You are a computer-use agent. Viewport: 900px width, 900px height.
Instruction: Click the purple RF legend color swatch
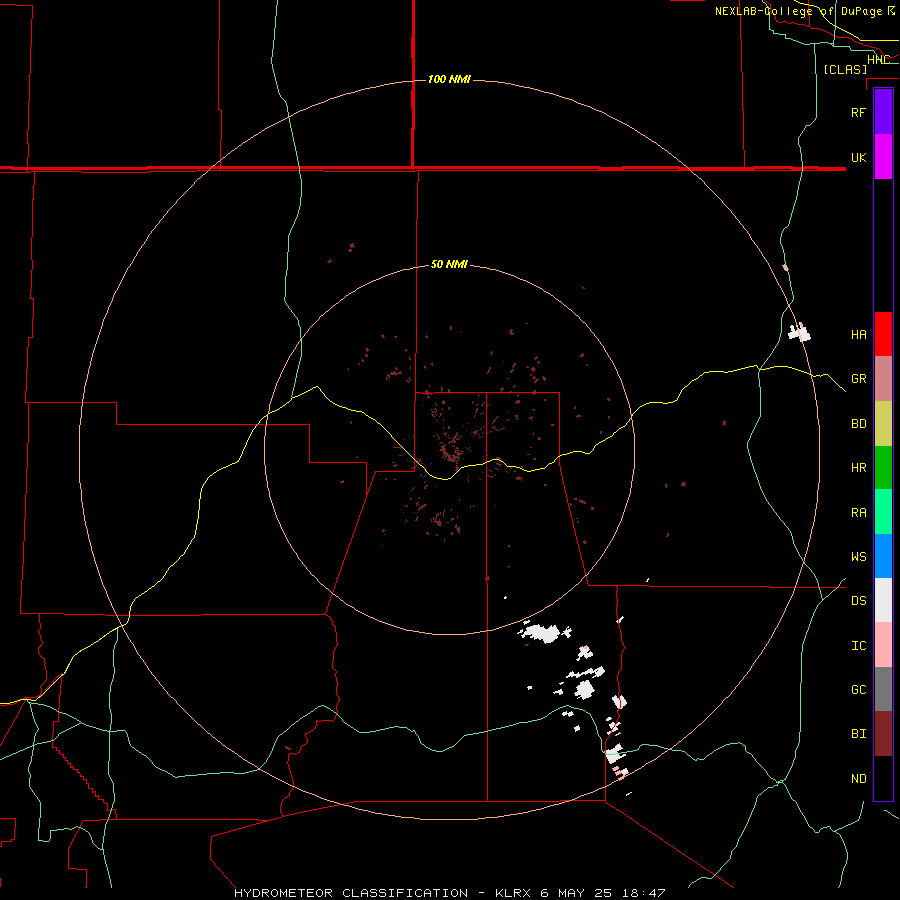883,112
